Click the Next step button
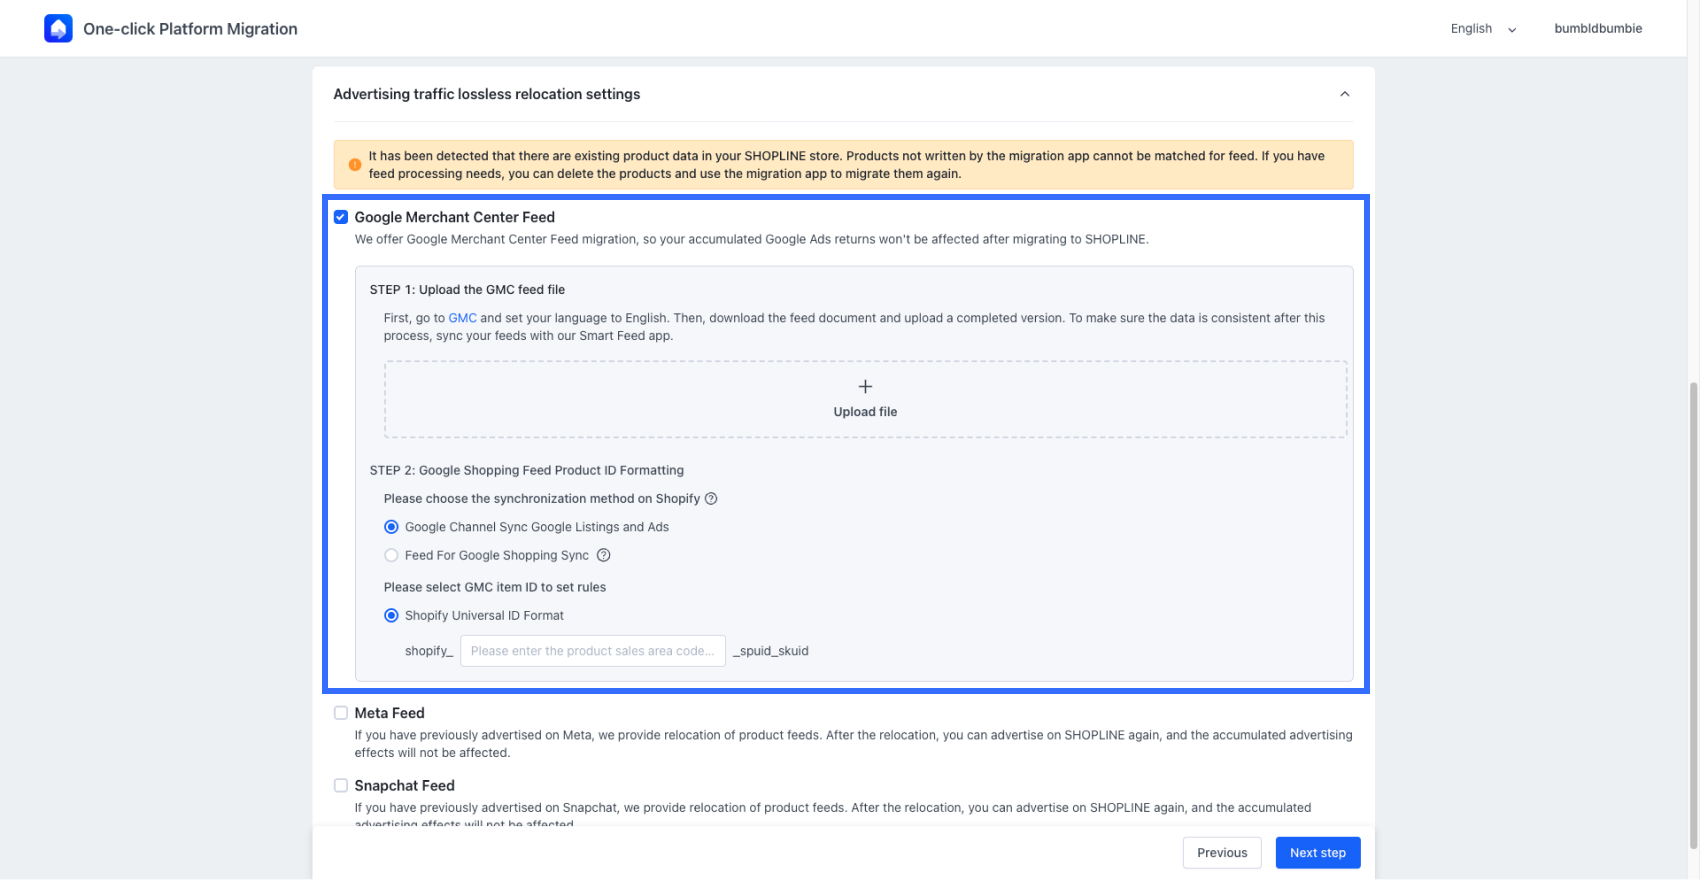Viewport: 1700px width, 880px height. (1317, 853)
